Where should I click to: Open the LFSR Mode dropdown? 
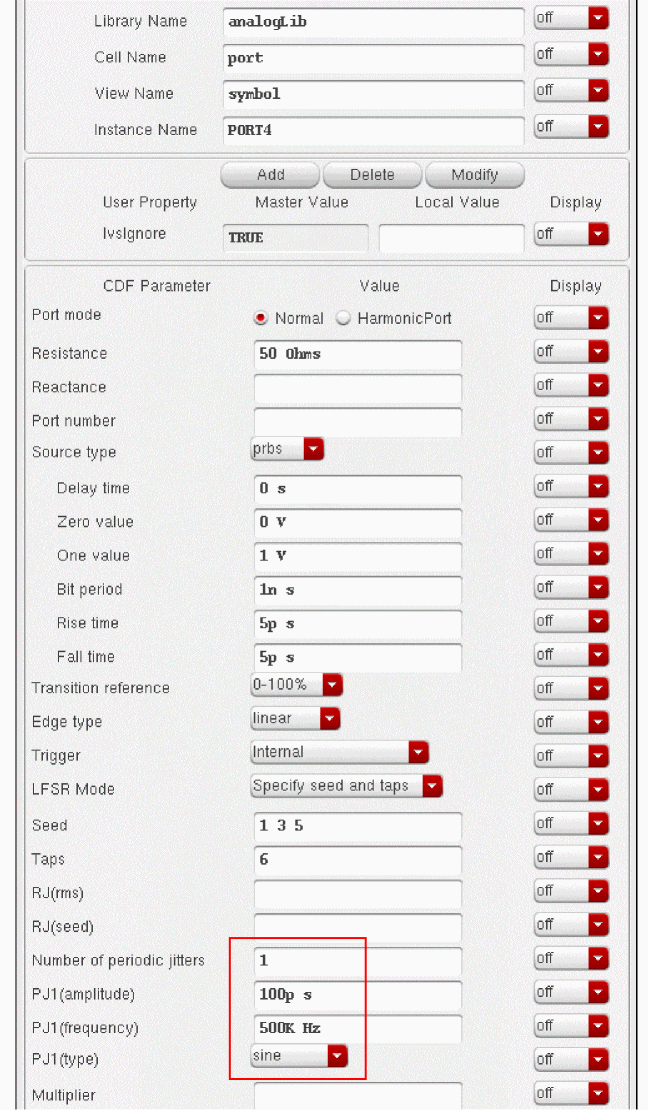pos(346,786)
